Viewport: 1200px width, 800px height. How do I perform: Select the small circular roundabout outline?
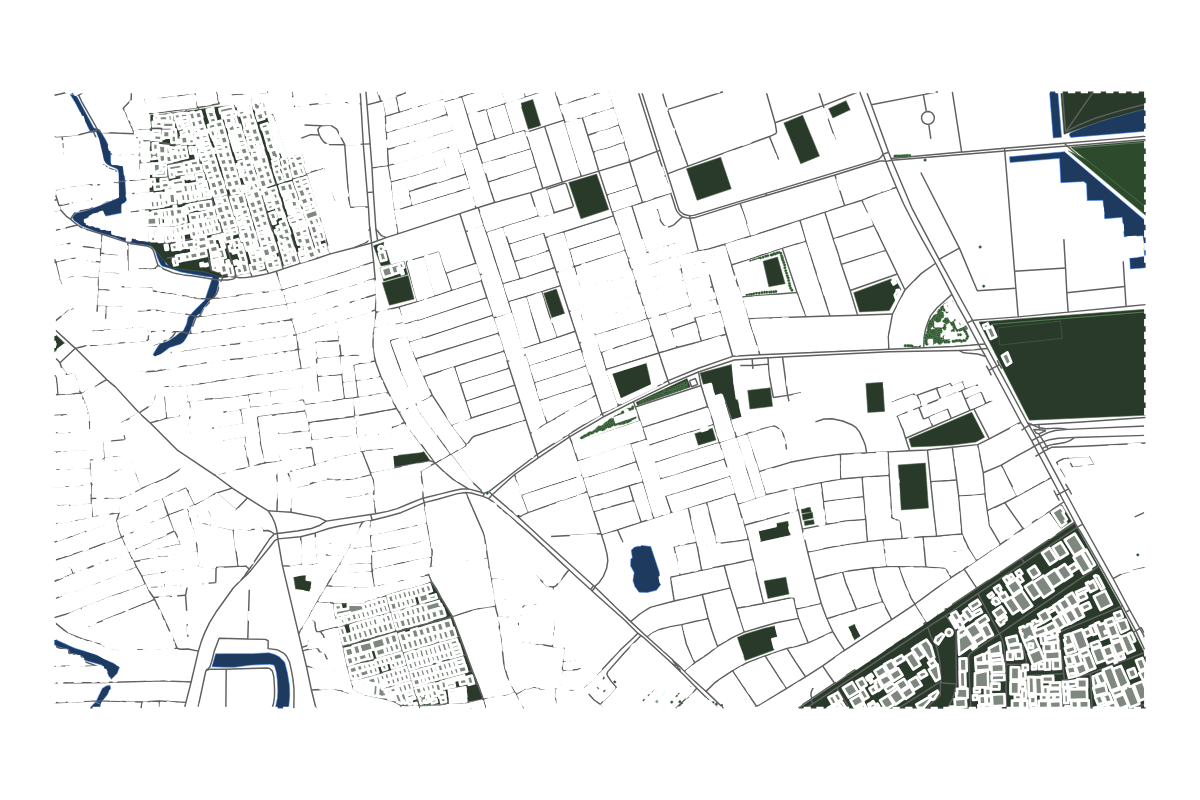[928, 118]
